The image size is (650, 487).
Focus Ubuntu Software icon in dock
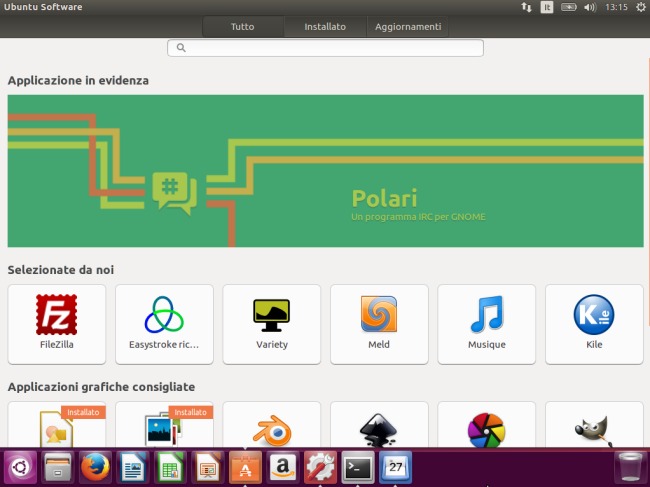(x=245, y=468)
